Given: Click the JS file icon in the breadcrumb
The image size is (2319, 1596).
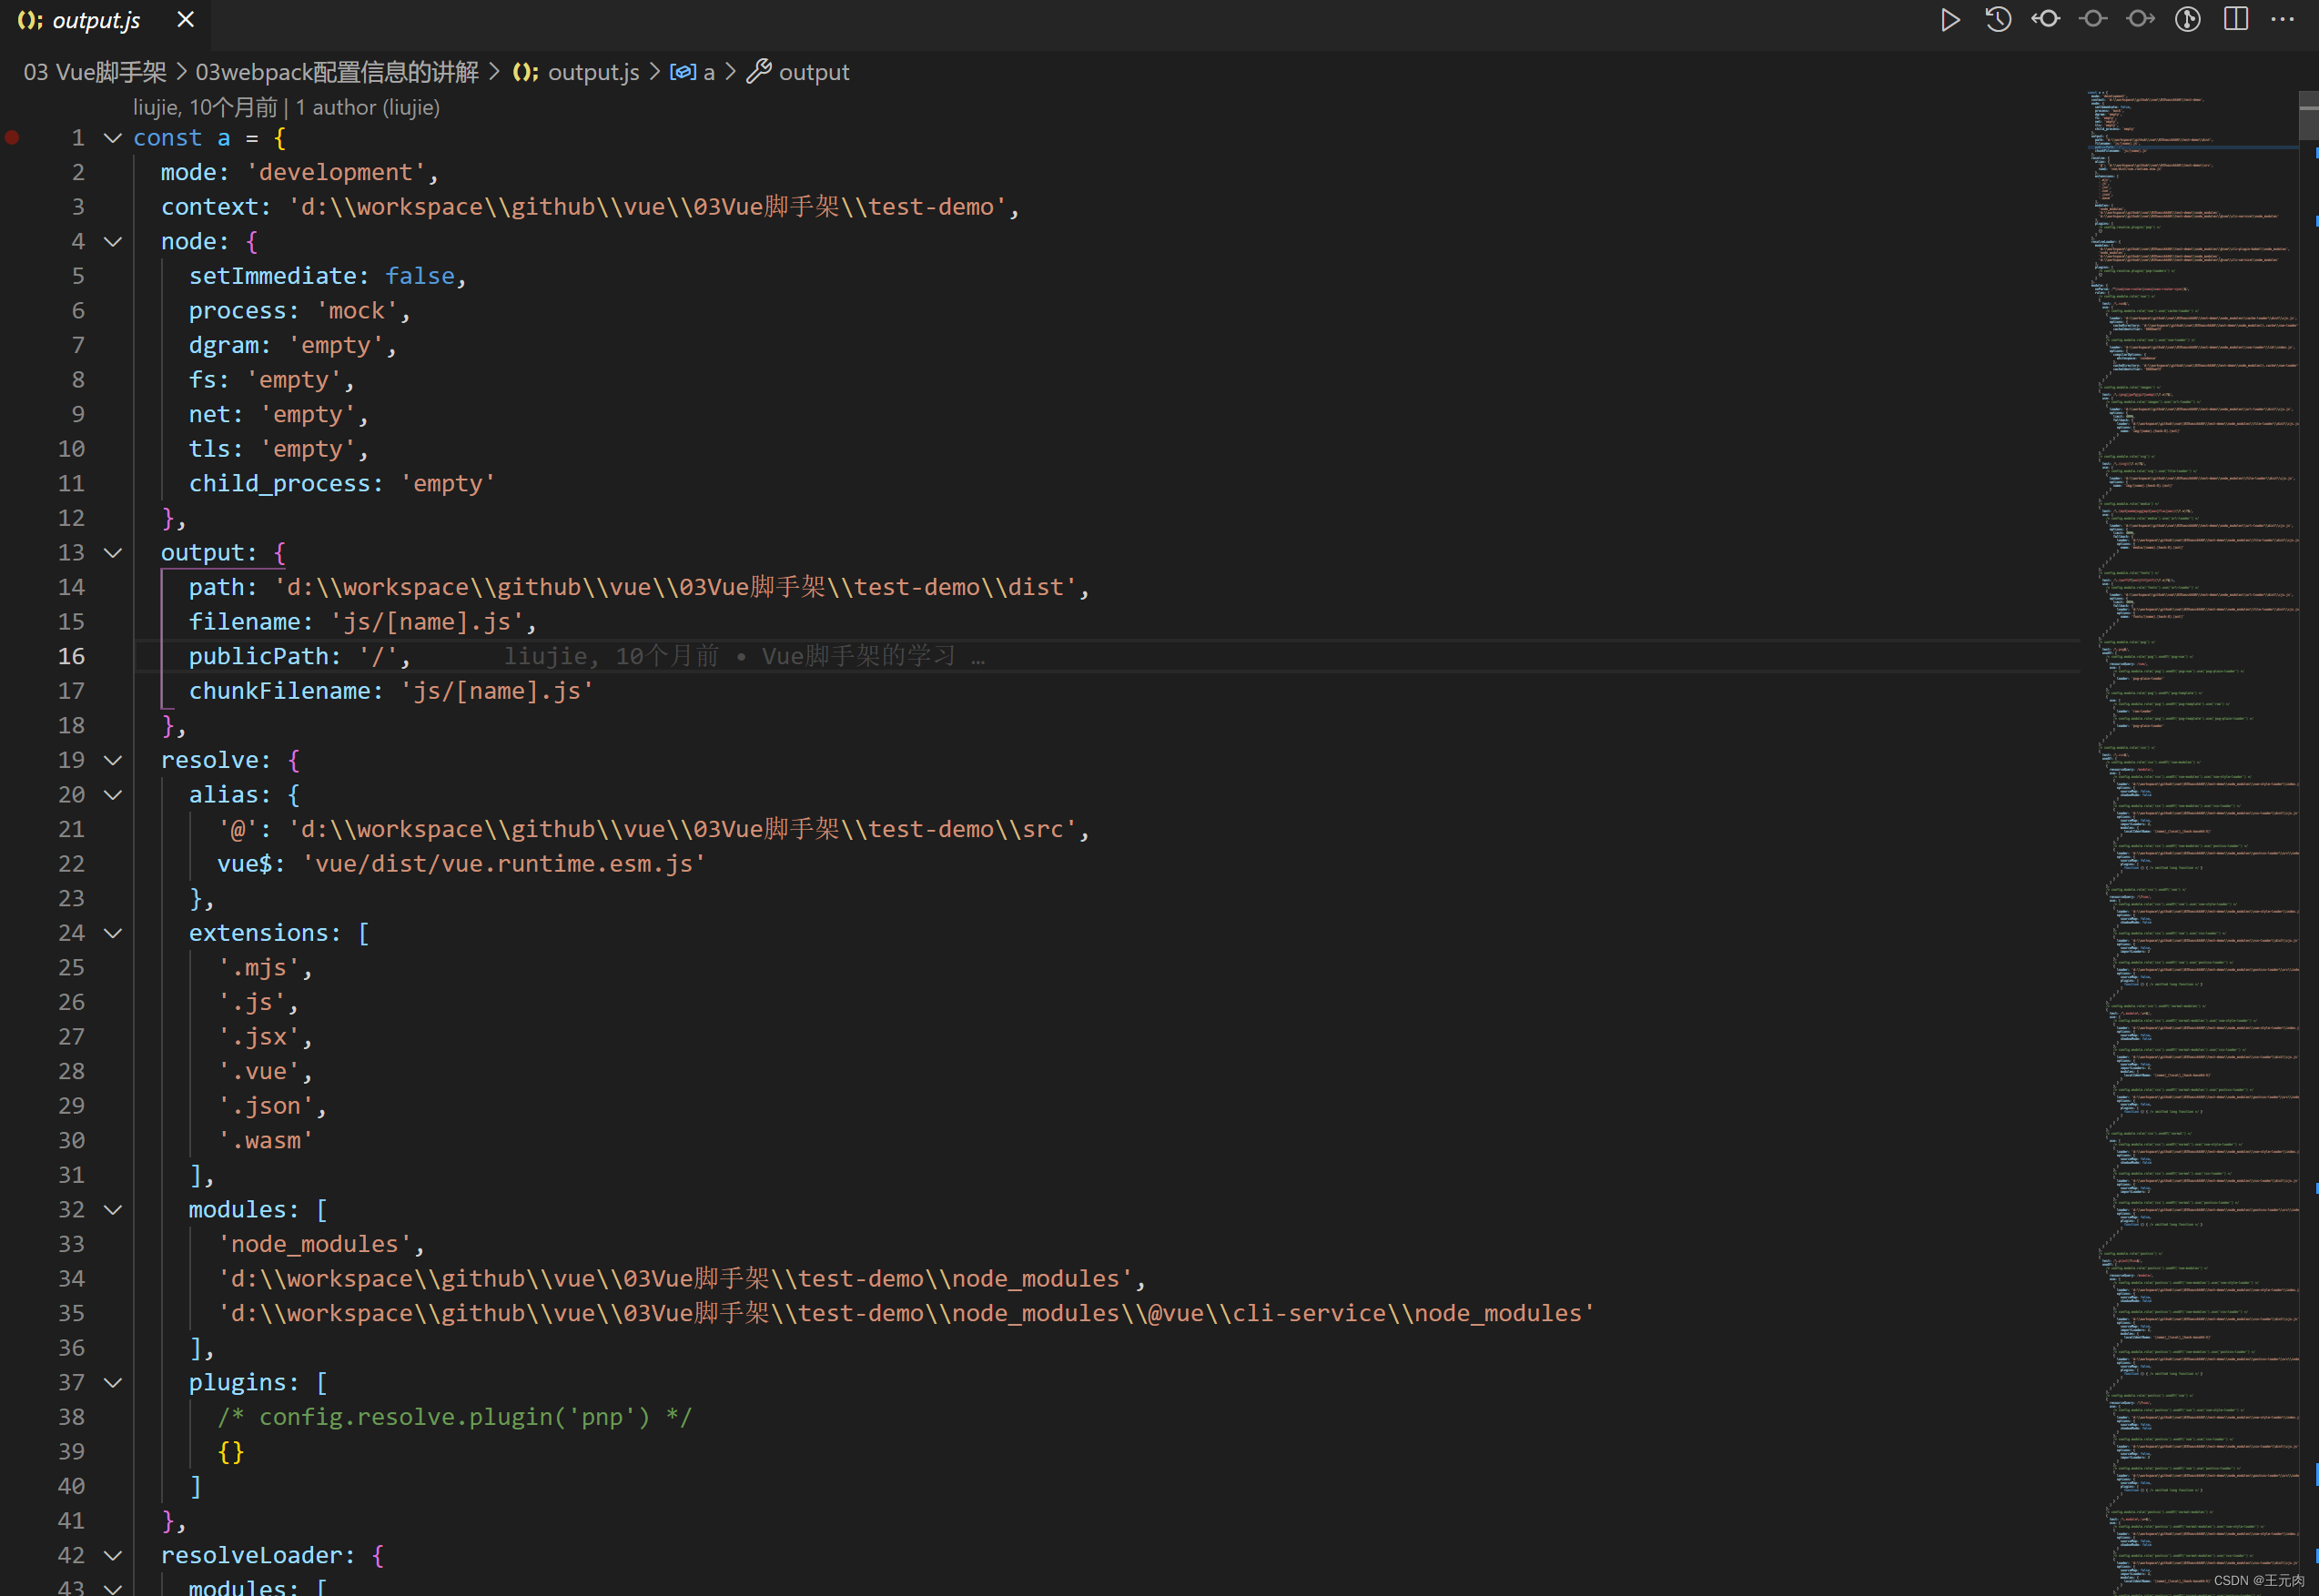Looking at the screenshot, I should (525, 73).
